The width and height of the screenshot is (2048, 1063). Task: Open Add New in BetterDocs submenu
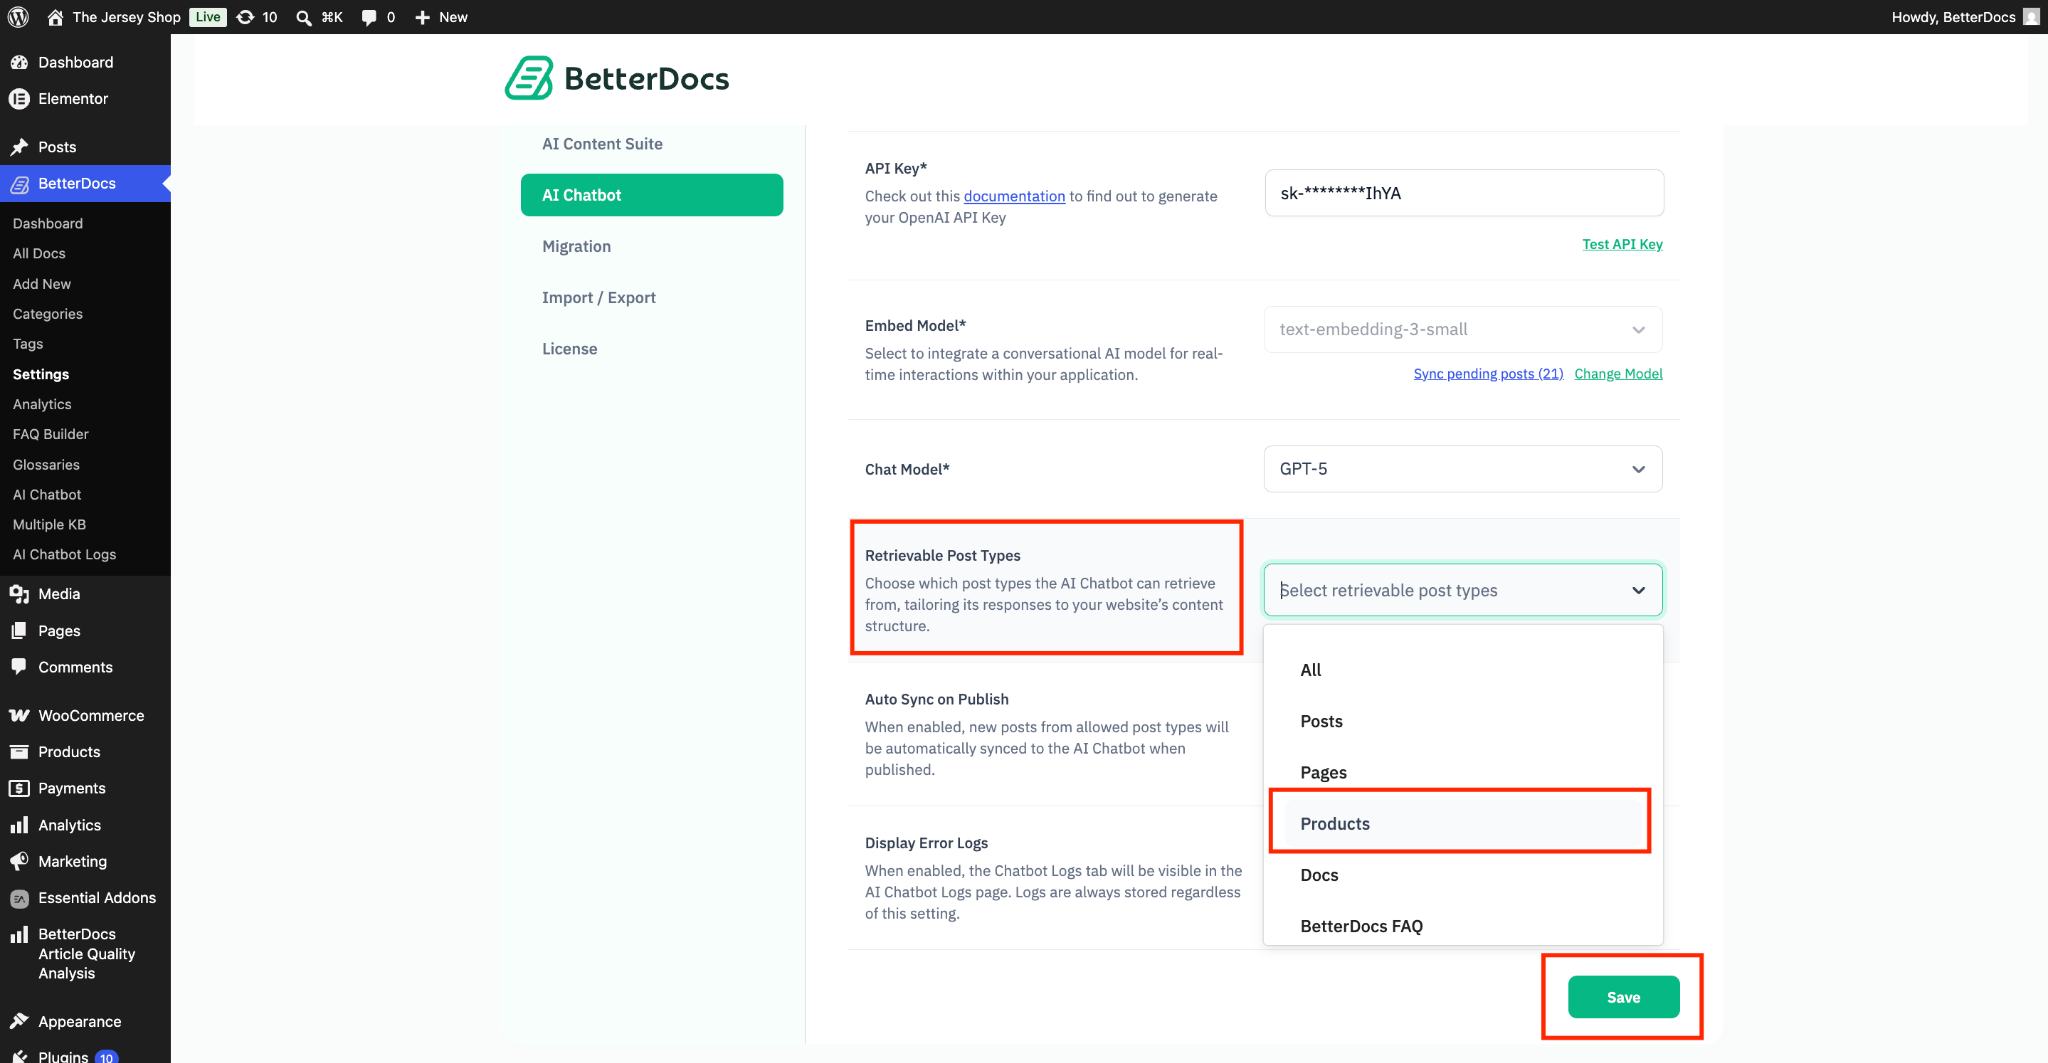(x=42, y=284)
